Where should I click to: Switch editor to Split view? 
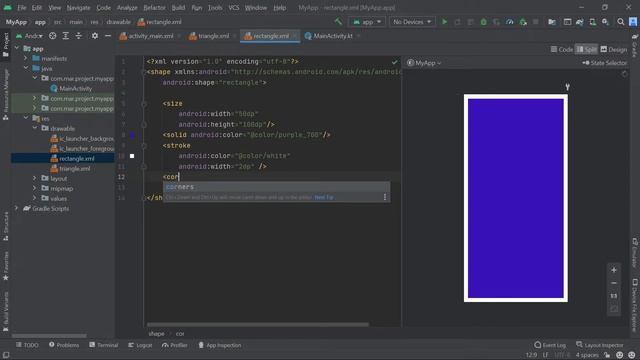587,49
